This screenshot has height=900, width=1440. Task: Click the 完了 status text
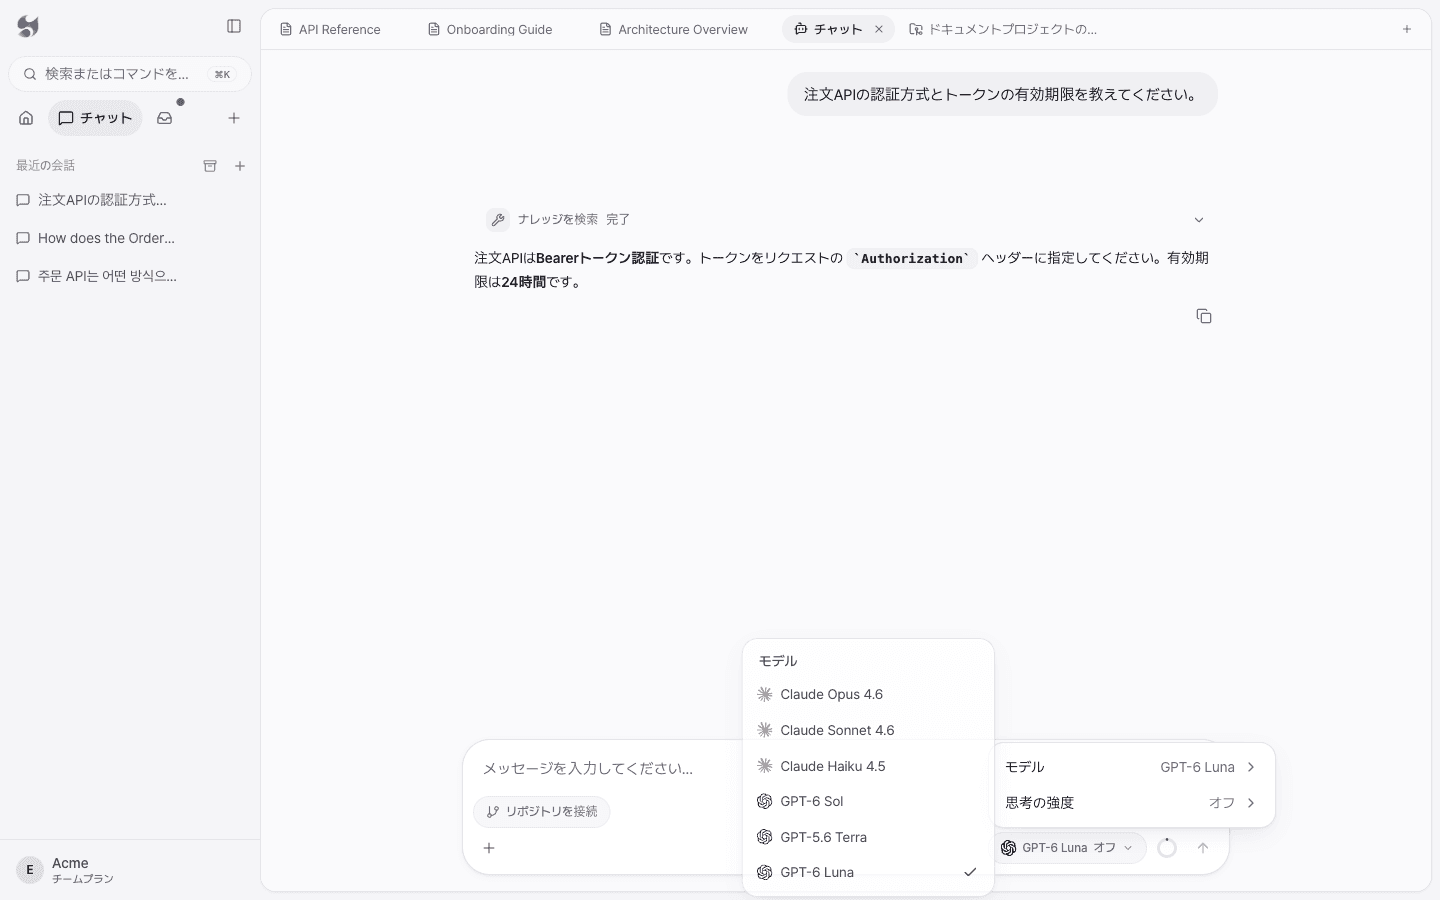click(x=618, y=220)
